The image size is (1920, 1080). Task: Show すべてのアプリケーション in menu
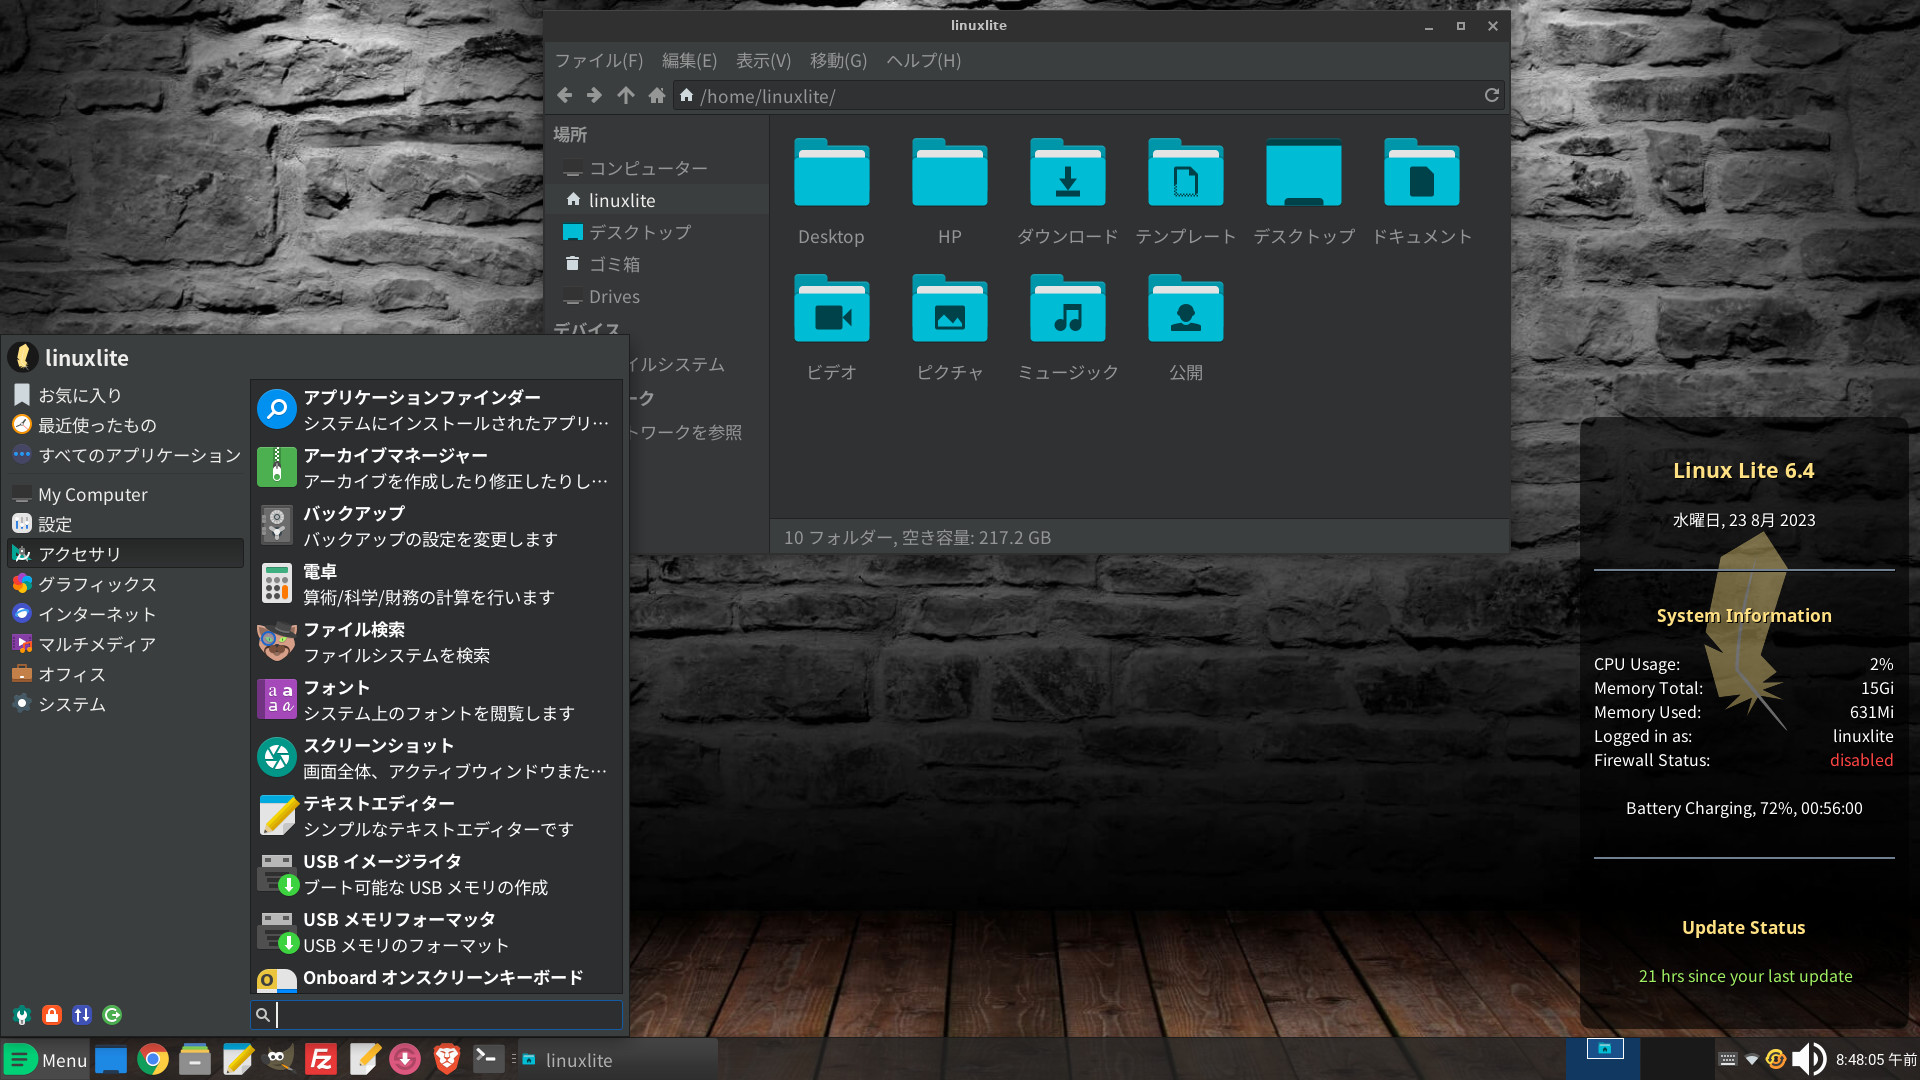126,455
